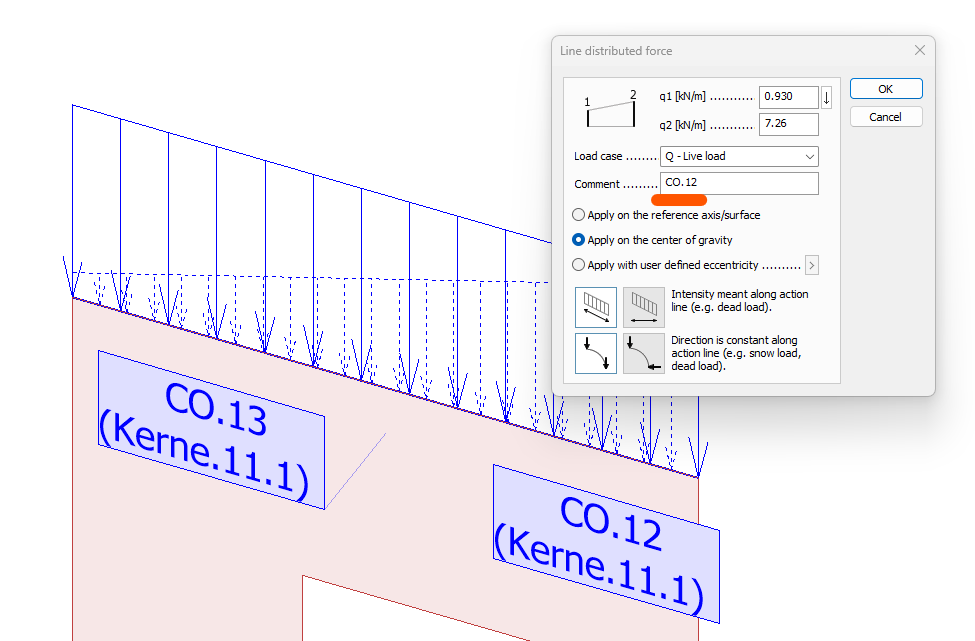Cancel the Line distributed force dialog
Screen dimensions: 975x641
(x=886, y=117)
